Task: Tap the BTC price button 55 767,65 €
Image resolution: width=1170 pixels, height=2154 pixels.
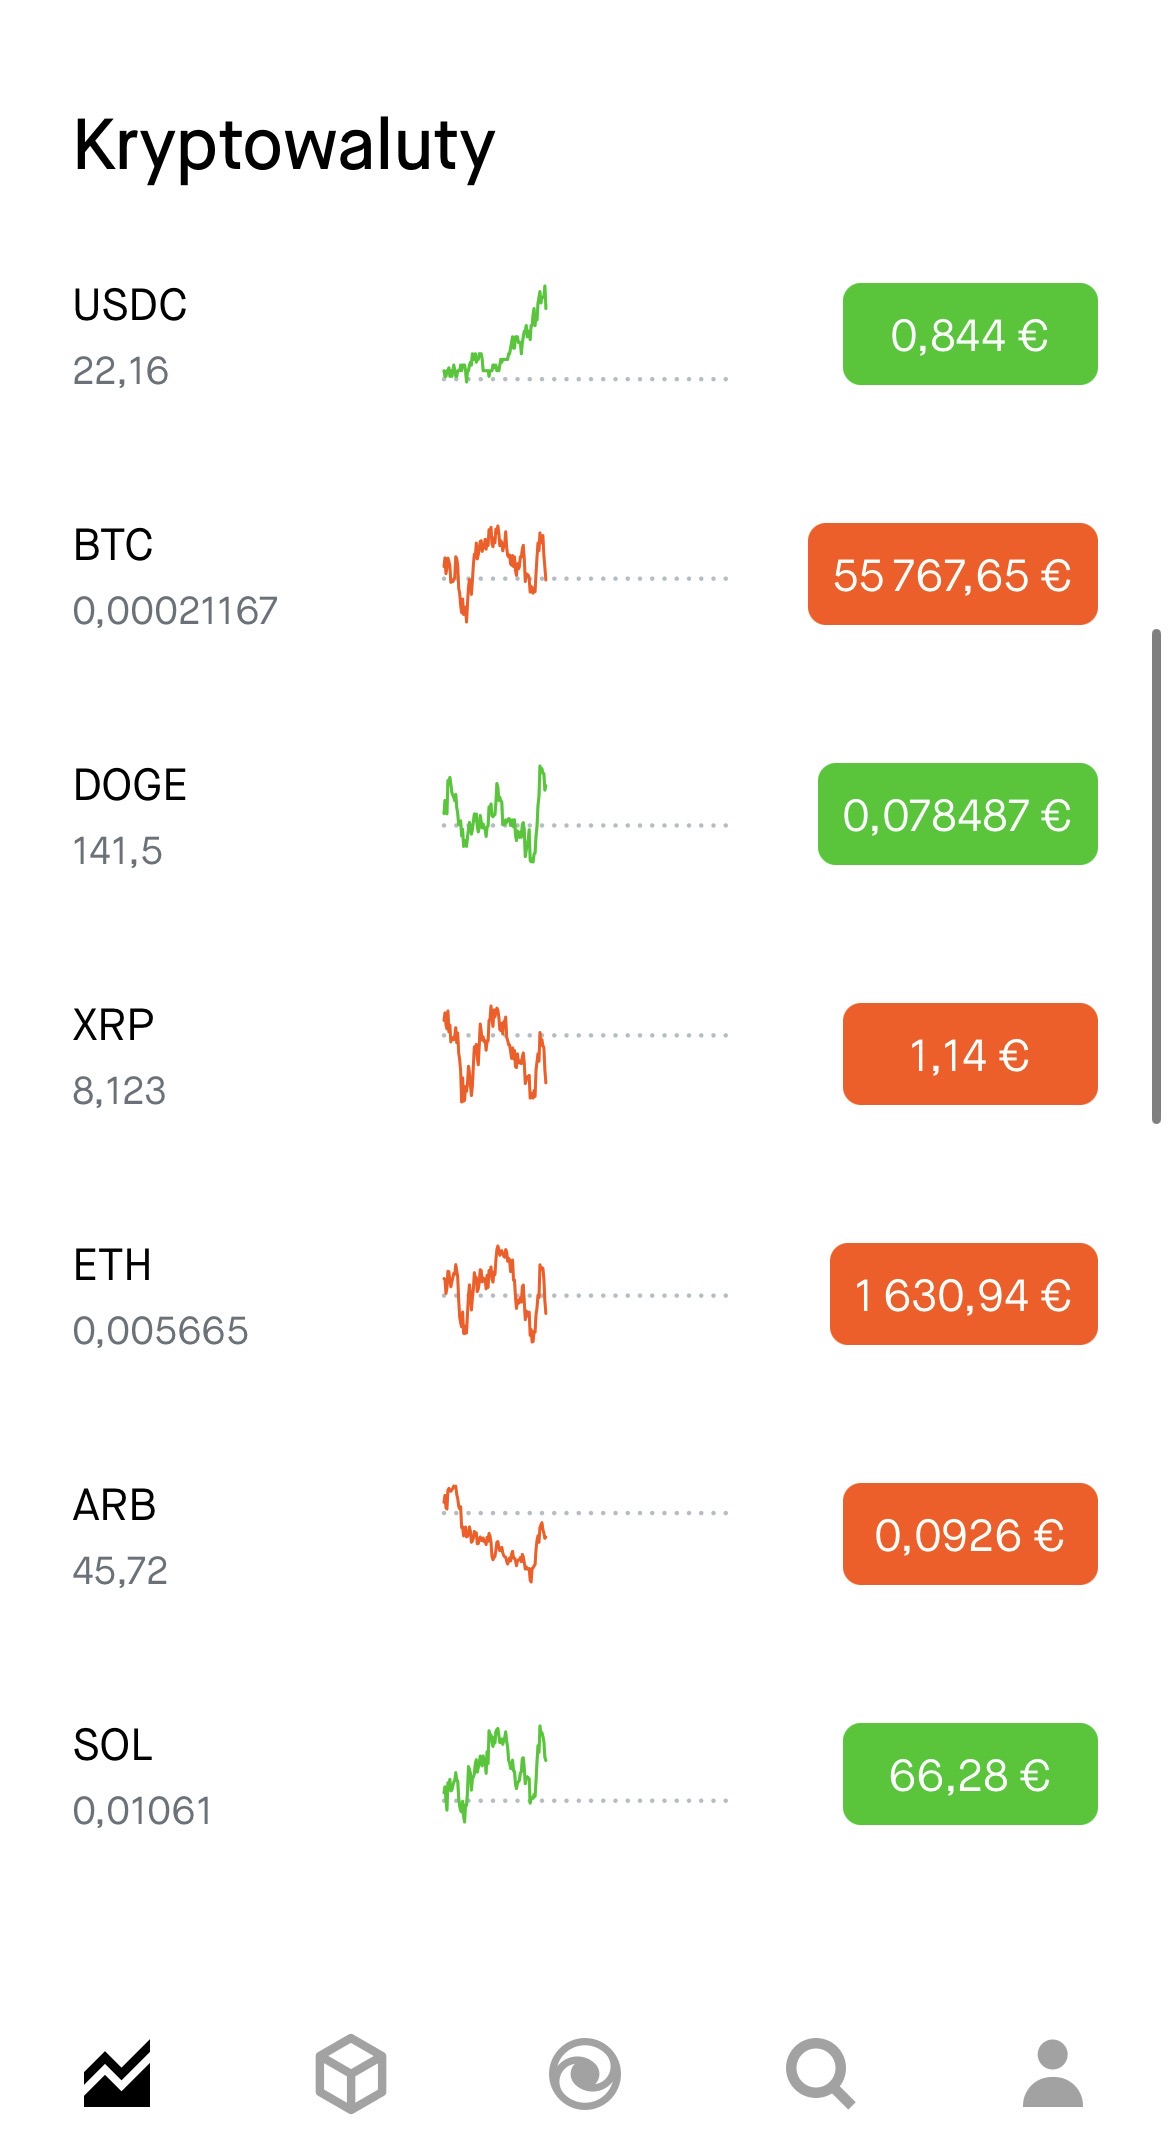Action: point(952,574)
